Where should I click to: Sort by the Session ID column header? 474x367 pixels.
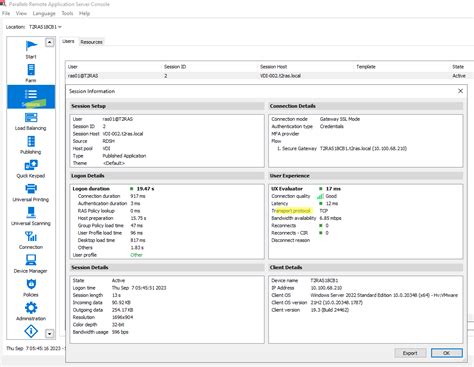(x=175, y=67)
